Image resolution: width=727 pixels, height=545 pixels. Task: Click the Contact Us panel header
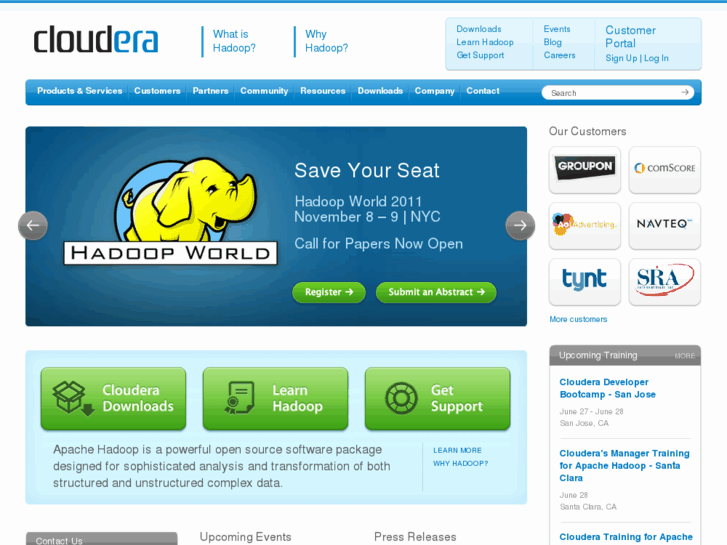coord(102,539)
